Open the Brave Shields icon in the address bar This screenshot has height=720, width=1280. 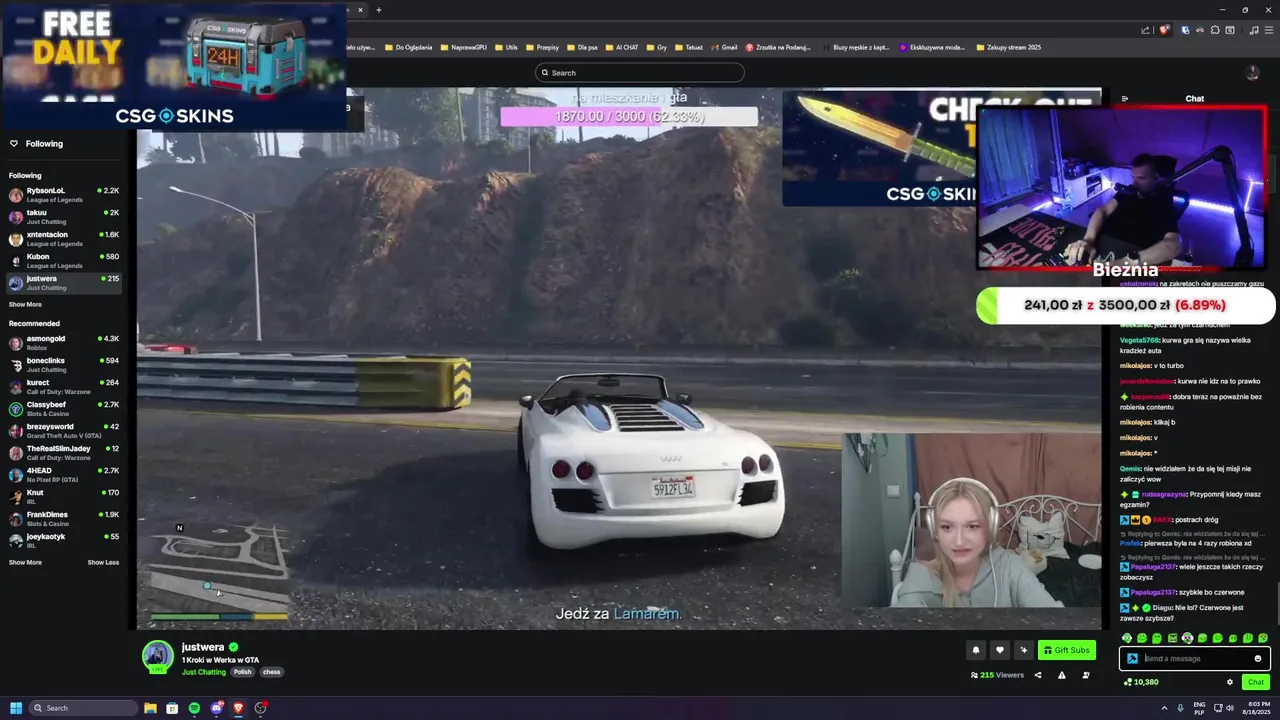(1163, 30)
